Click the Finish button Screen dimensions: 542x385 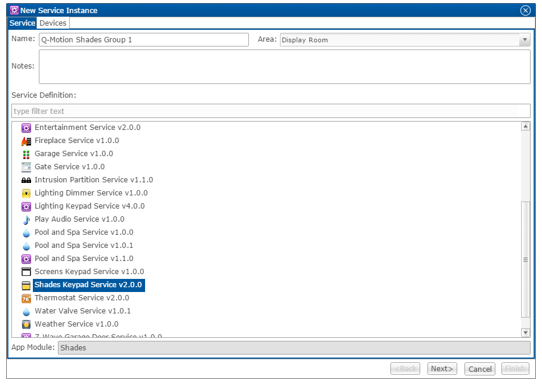pyautogui.click(x=515, y=369)
